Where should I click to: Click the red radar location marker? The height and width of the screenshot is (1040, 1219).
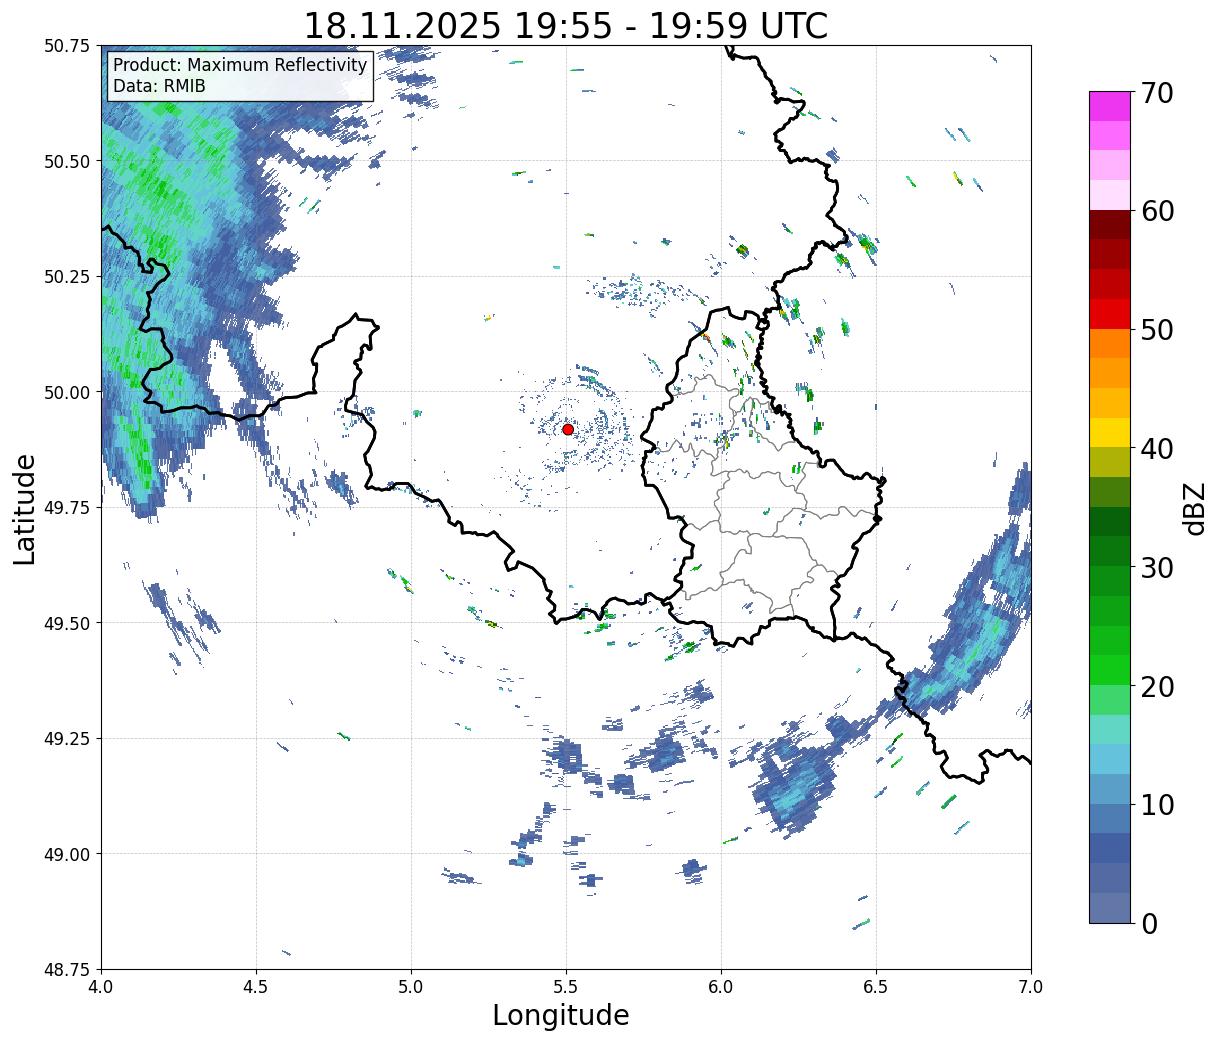(568, 429)
